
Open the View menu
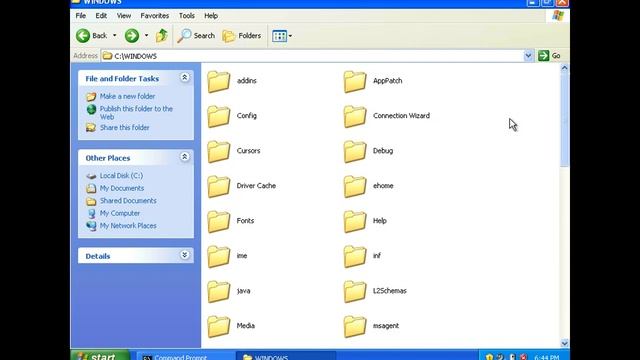[124, 16]
